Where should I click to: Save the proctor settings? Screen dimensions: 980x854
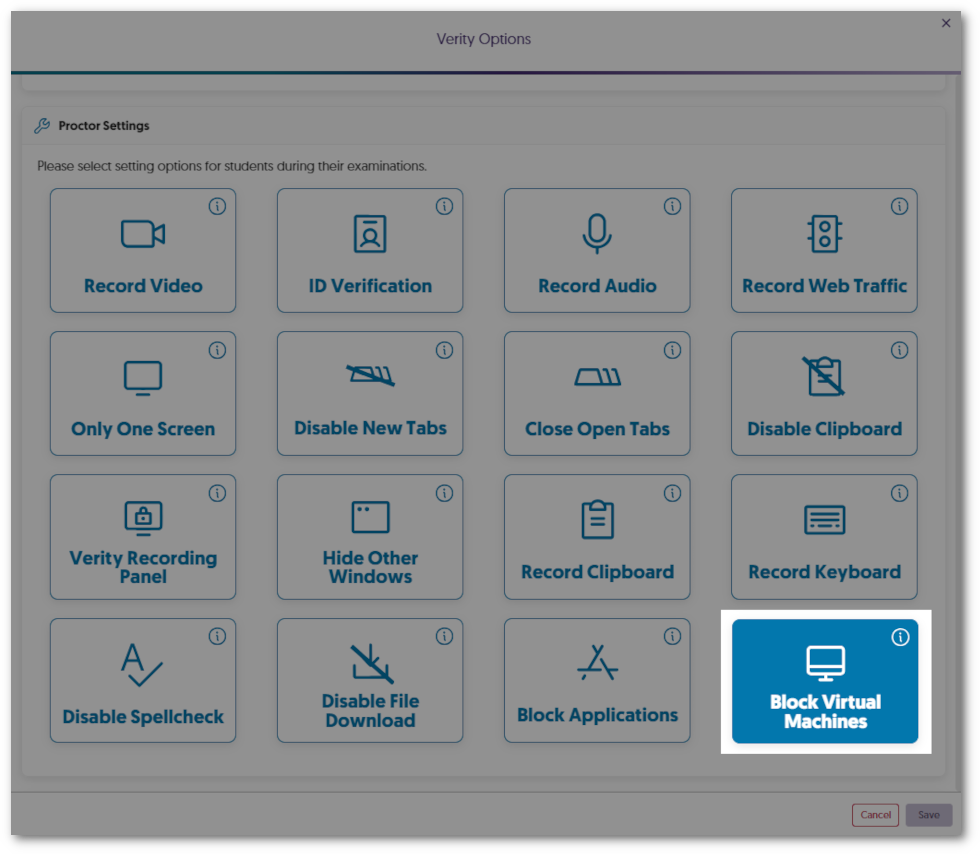(928, 815)
